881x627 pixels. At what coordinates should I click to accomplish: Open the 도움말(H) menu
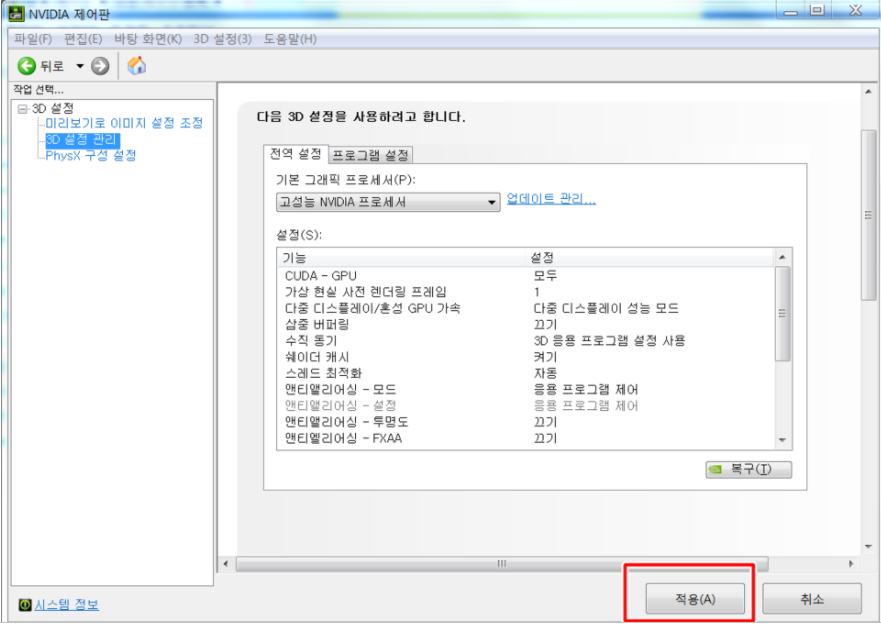[290, 39]
